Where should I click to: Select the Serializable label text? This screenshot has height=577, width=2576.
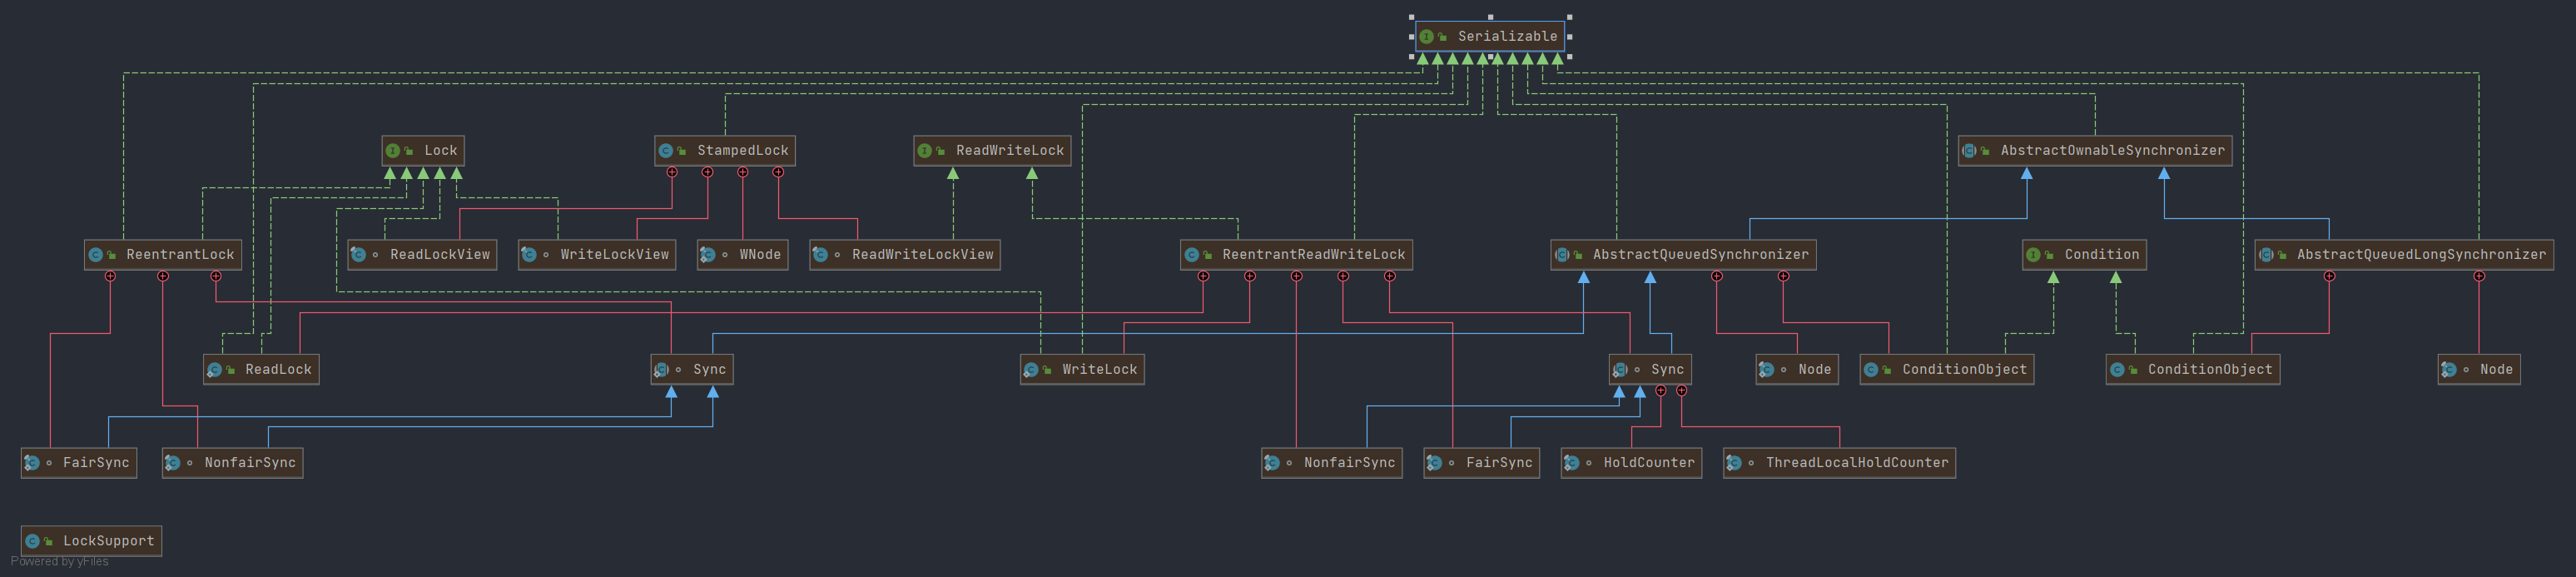1507,37
